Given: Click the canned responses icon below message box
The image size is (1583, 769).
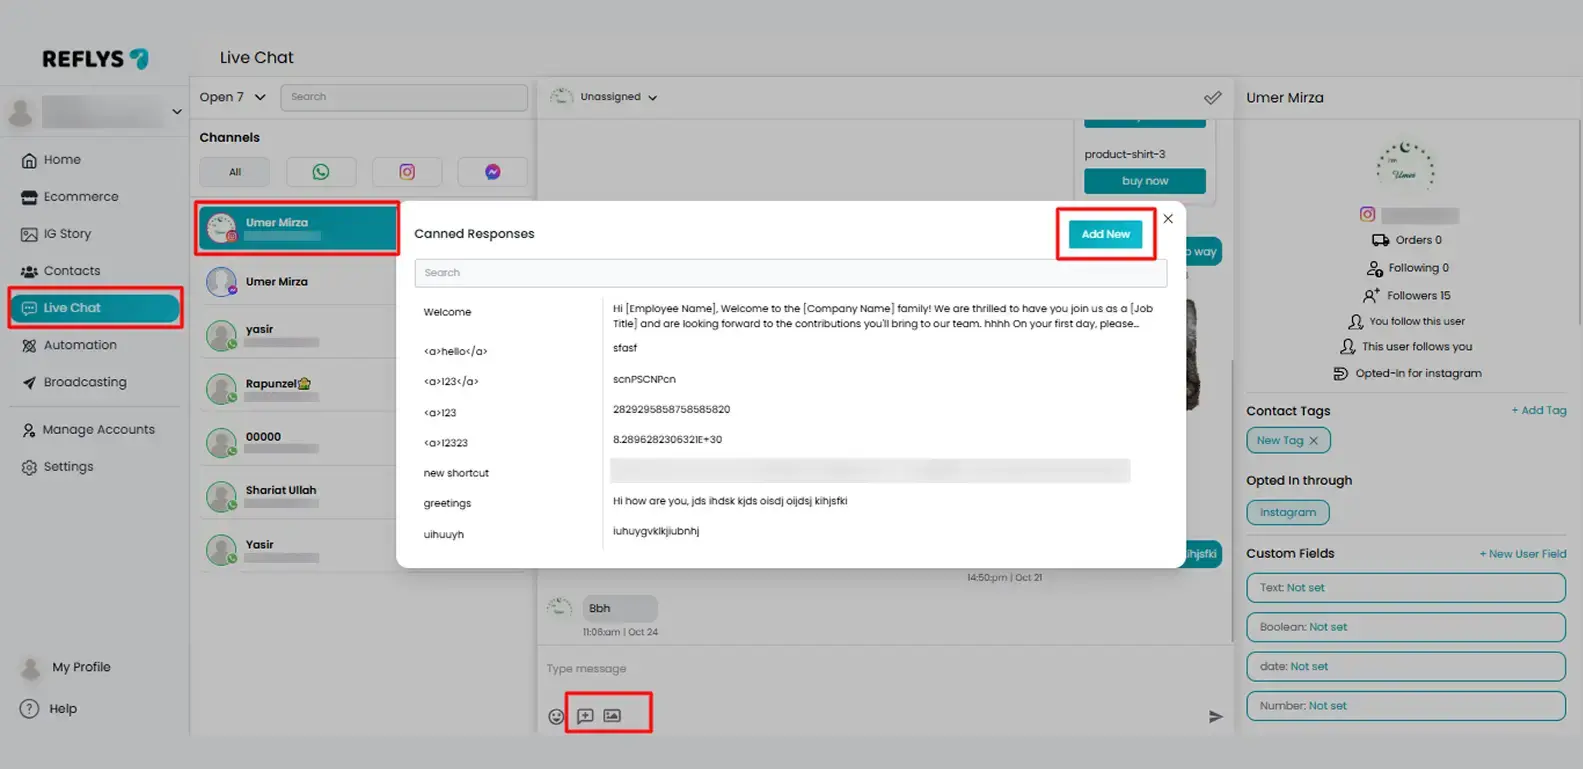Looking at the screenshot, I should (586, 716).
